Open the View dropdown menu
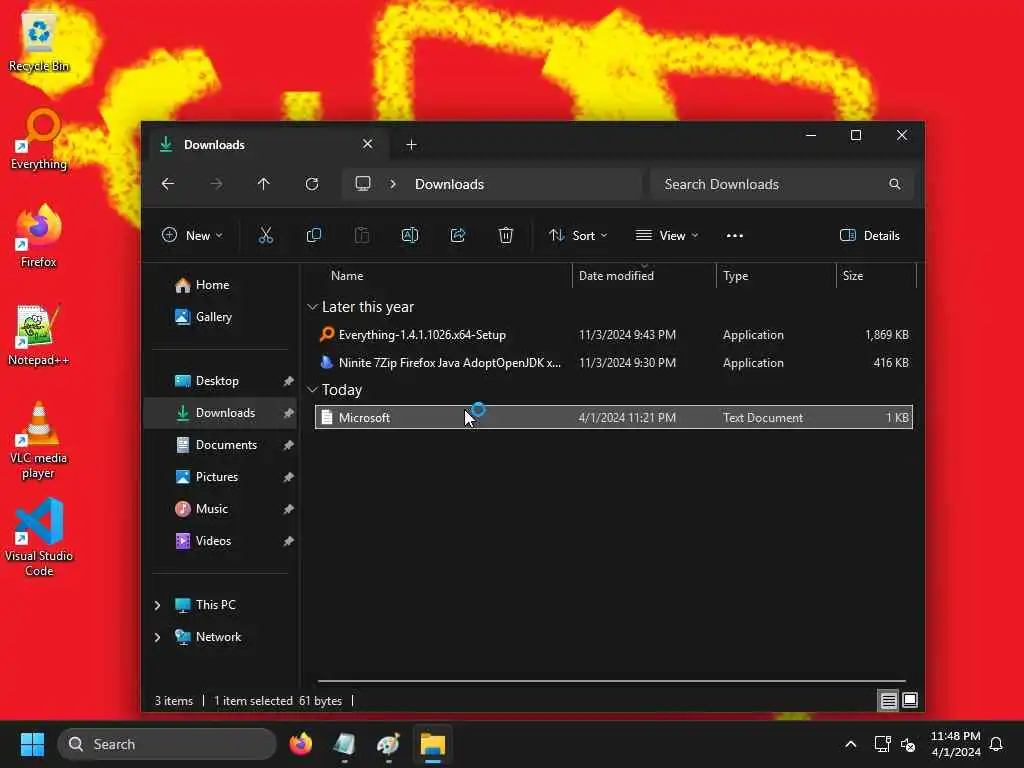This screenshot has height=768, width=1024. [x=667, y=236]
